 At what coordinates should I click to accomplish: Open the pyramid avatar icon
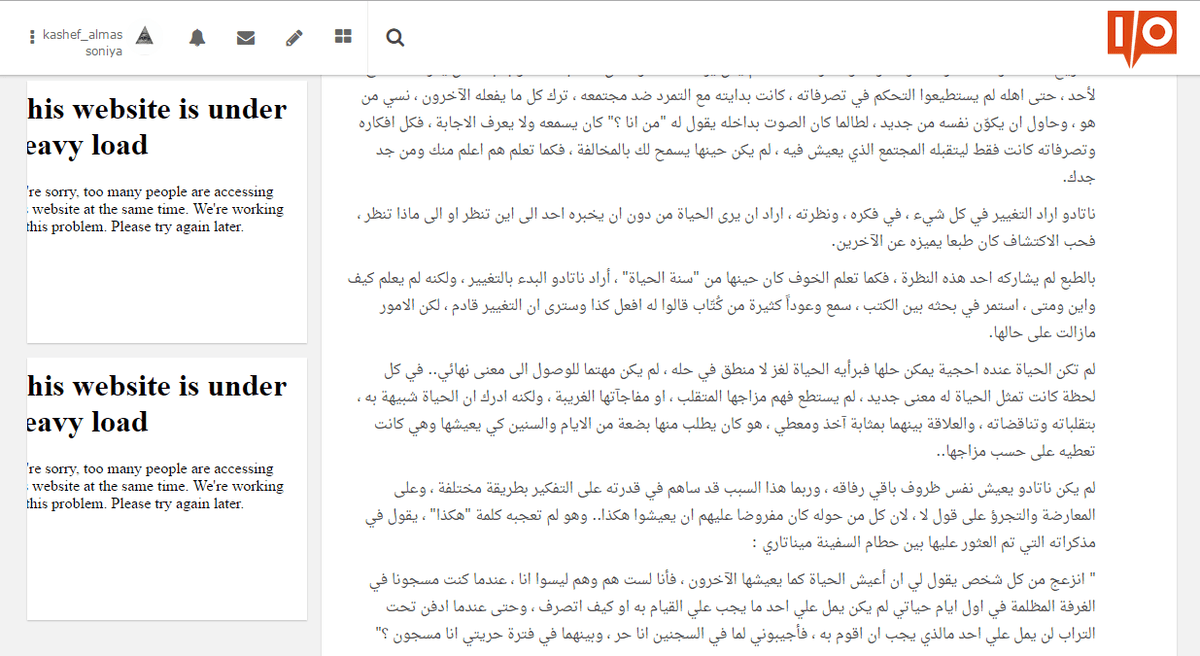145,36
